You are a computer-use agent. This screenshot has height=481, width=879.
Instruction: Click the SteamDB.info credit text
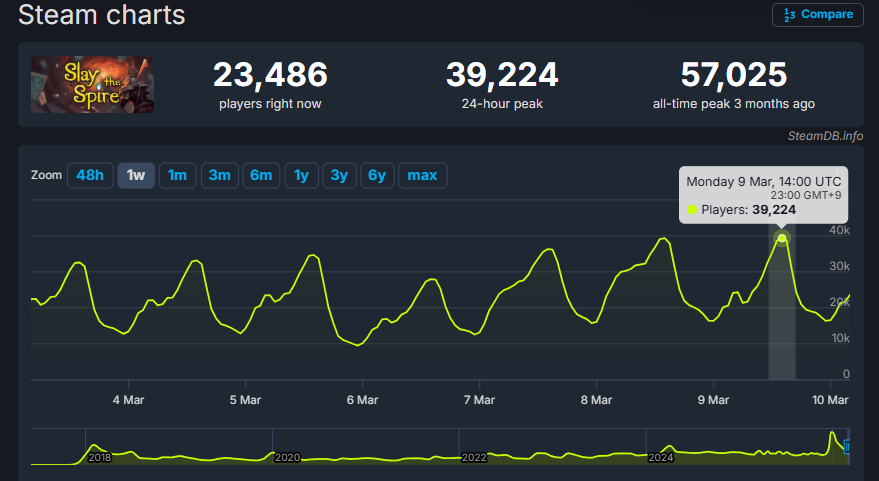pos(825,136)
